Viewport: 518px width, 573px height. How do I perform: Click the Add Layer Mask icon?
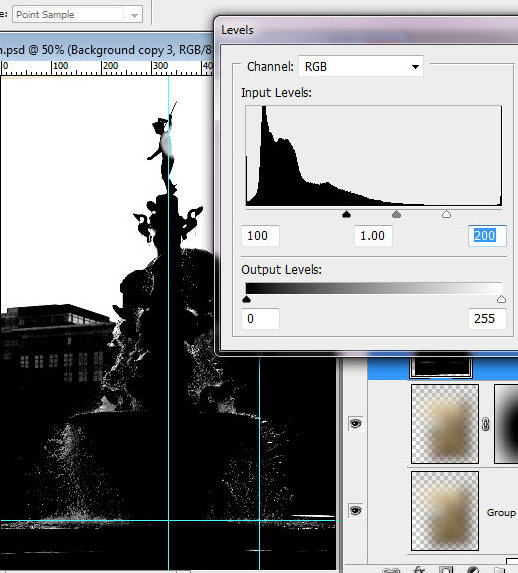click(446, 570)
